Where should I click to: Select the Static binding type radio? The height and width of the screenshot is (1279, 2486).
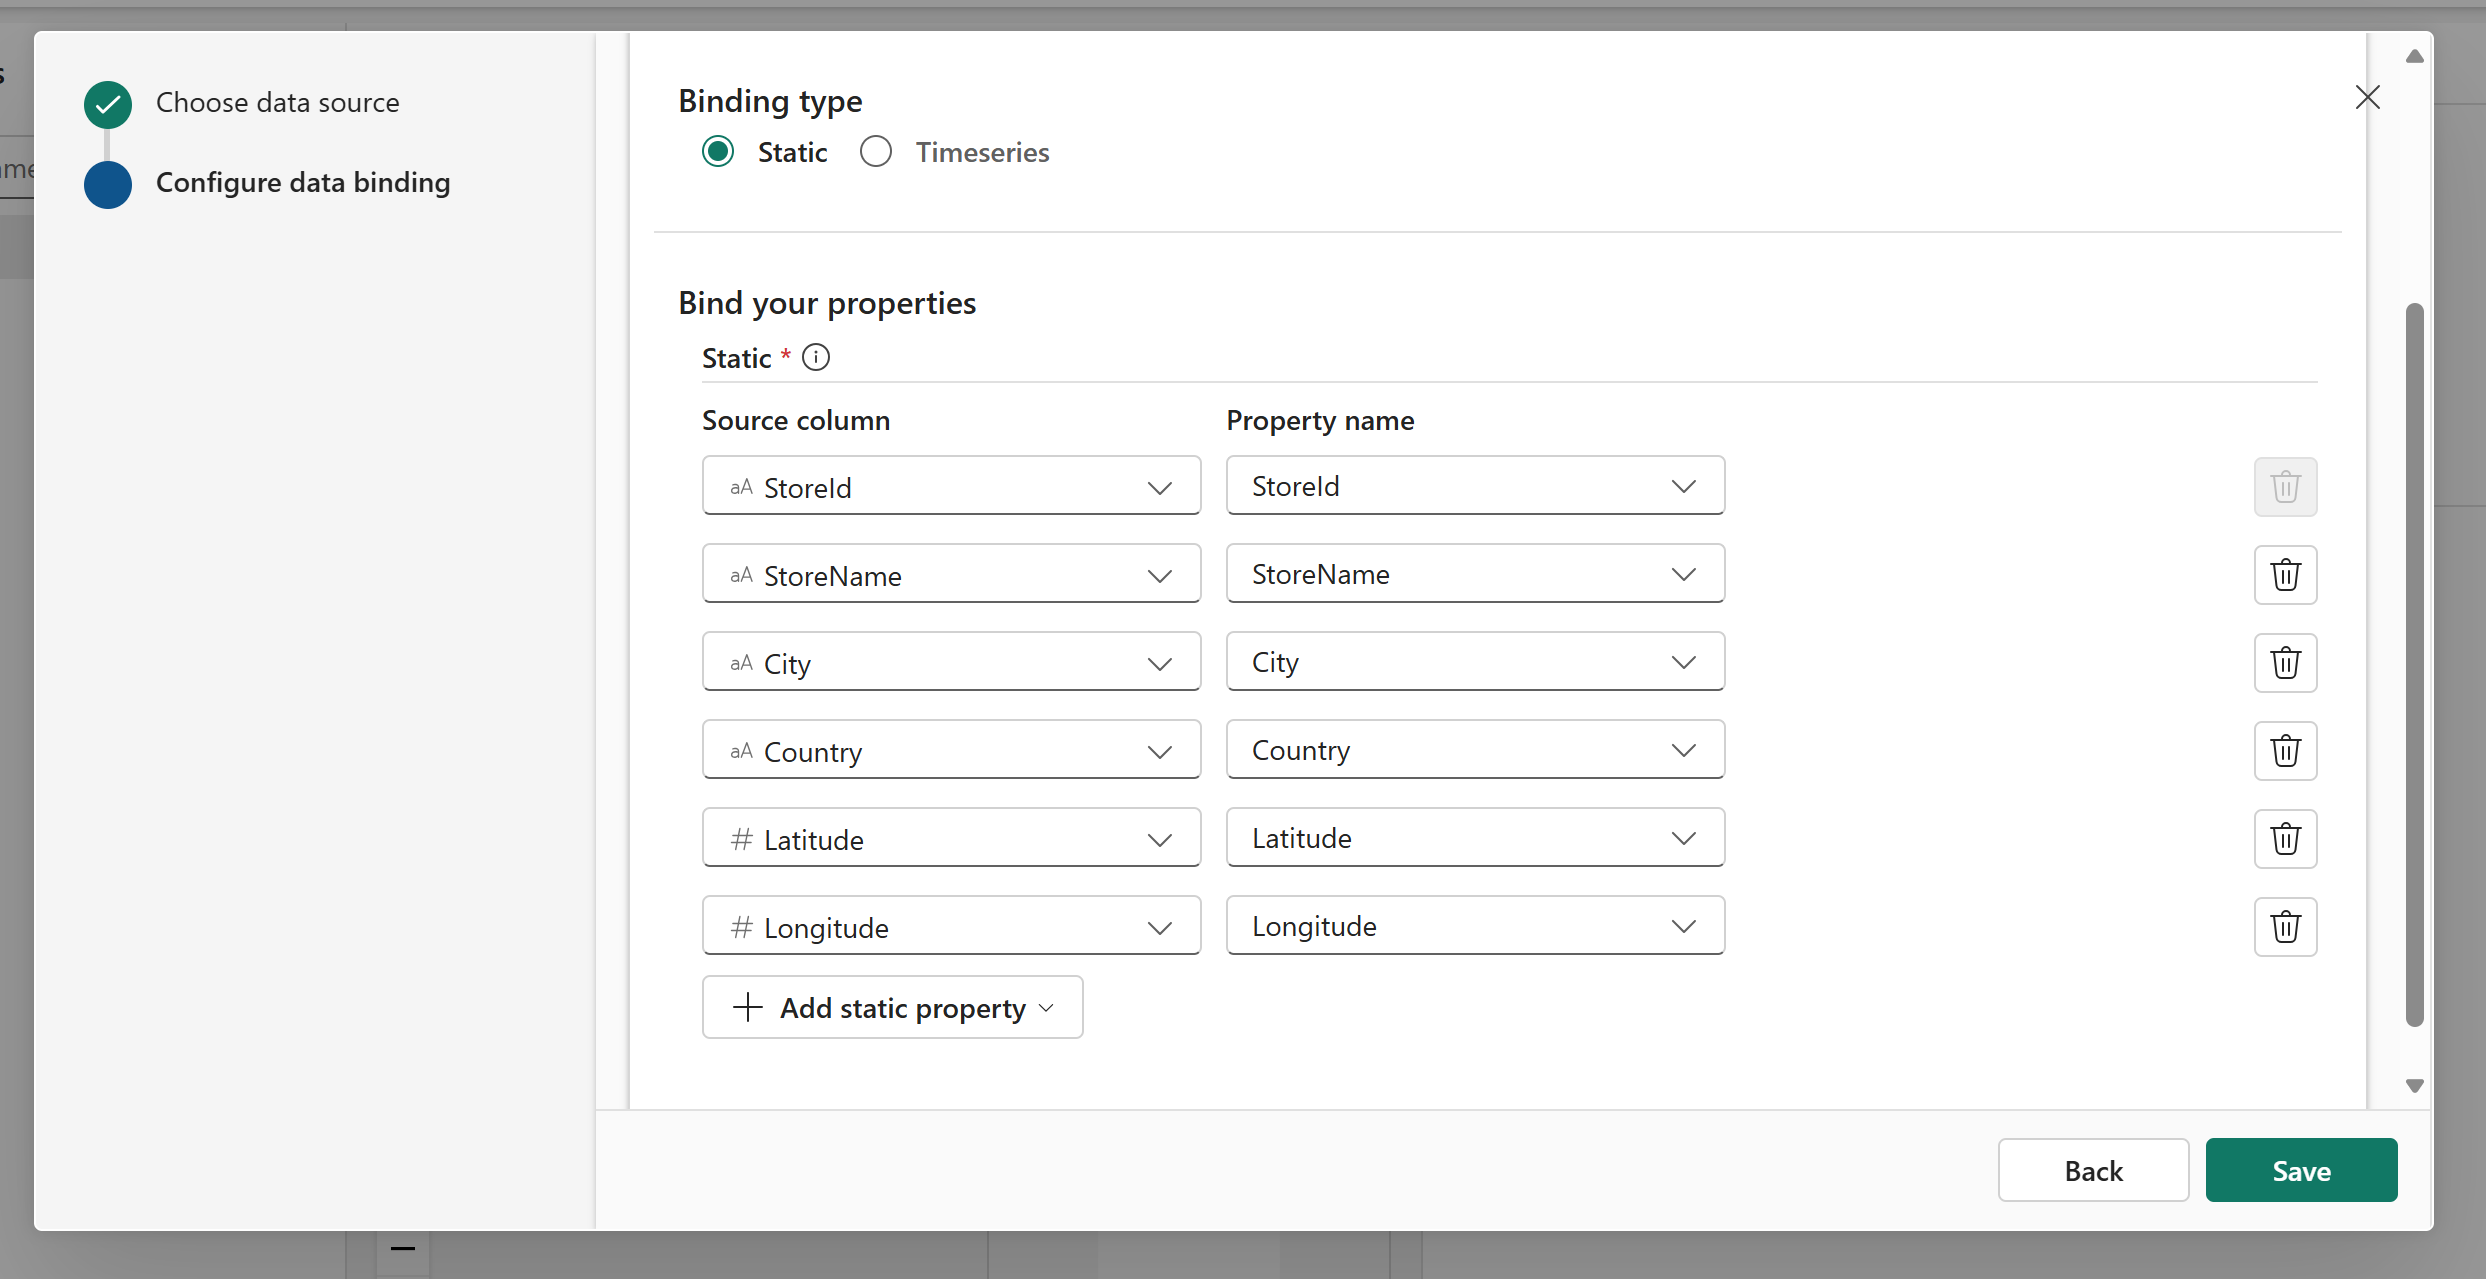(x=718, y=152)
